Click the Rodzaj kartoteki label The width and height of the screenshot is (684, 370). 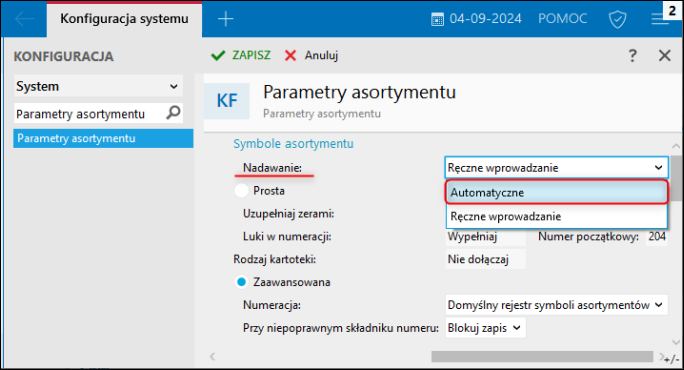pos(274,259)
